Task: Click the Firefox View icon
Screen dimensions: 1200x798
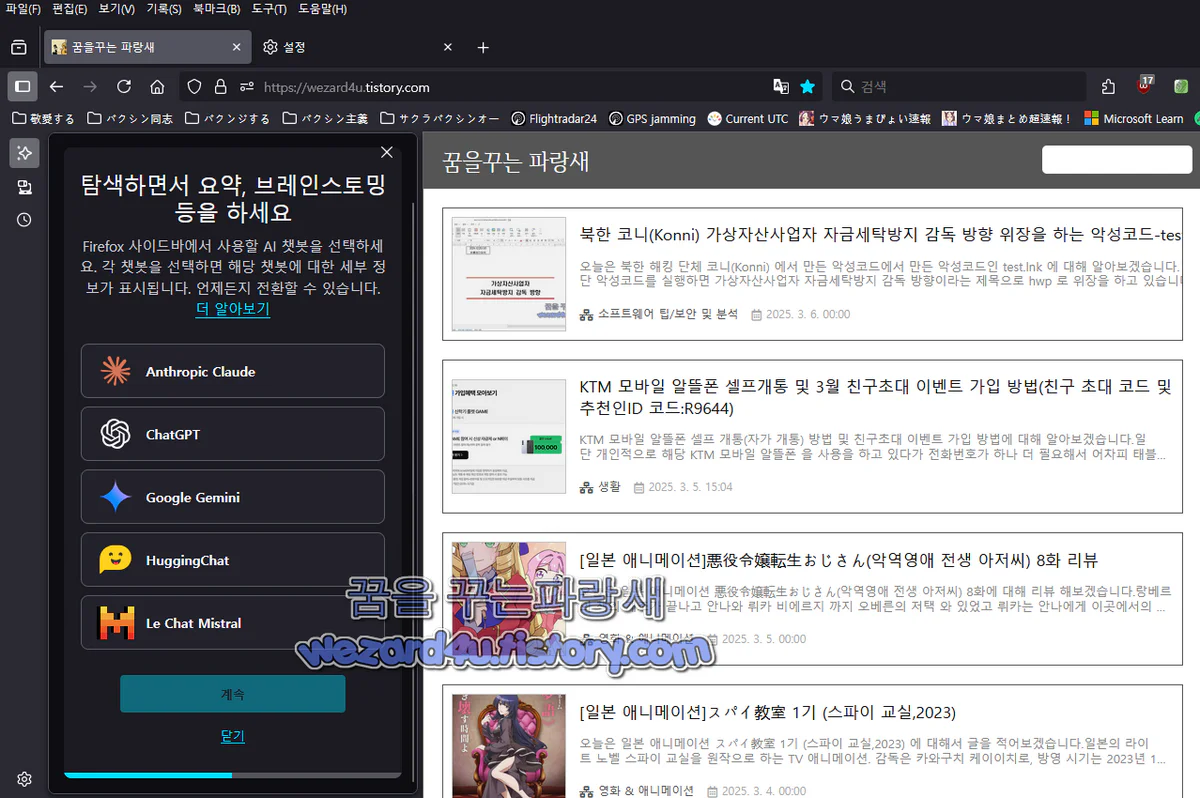Action: click(18, 46)
